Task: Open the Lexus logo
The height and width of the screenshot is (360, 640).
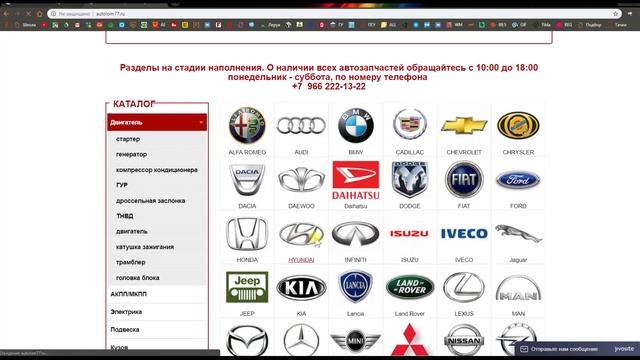Action: click(464, 287)
